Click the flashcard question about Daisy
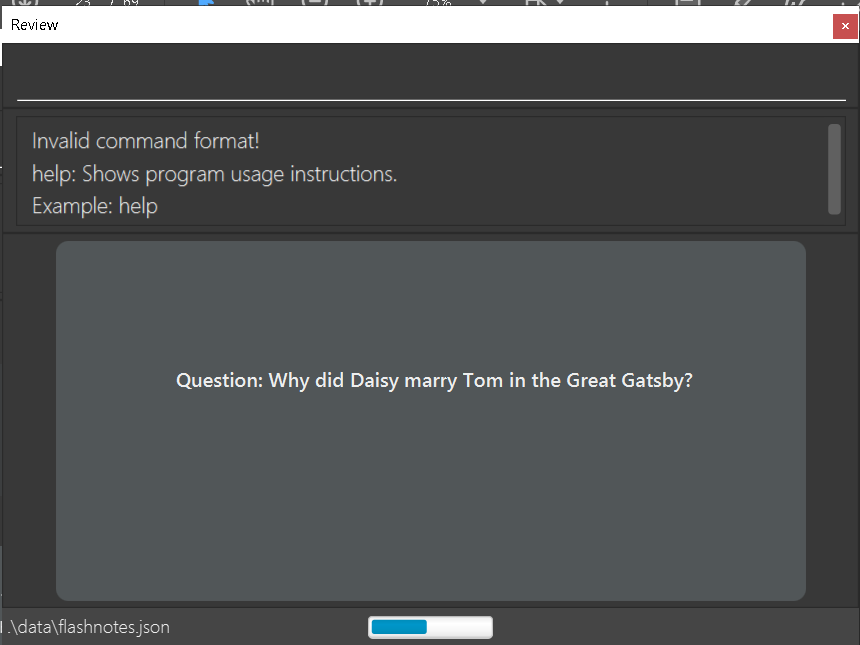The image size is (860, 645). [x=434, y=380]
